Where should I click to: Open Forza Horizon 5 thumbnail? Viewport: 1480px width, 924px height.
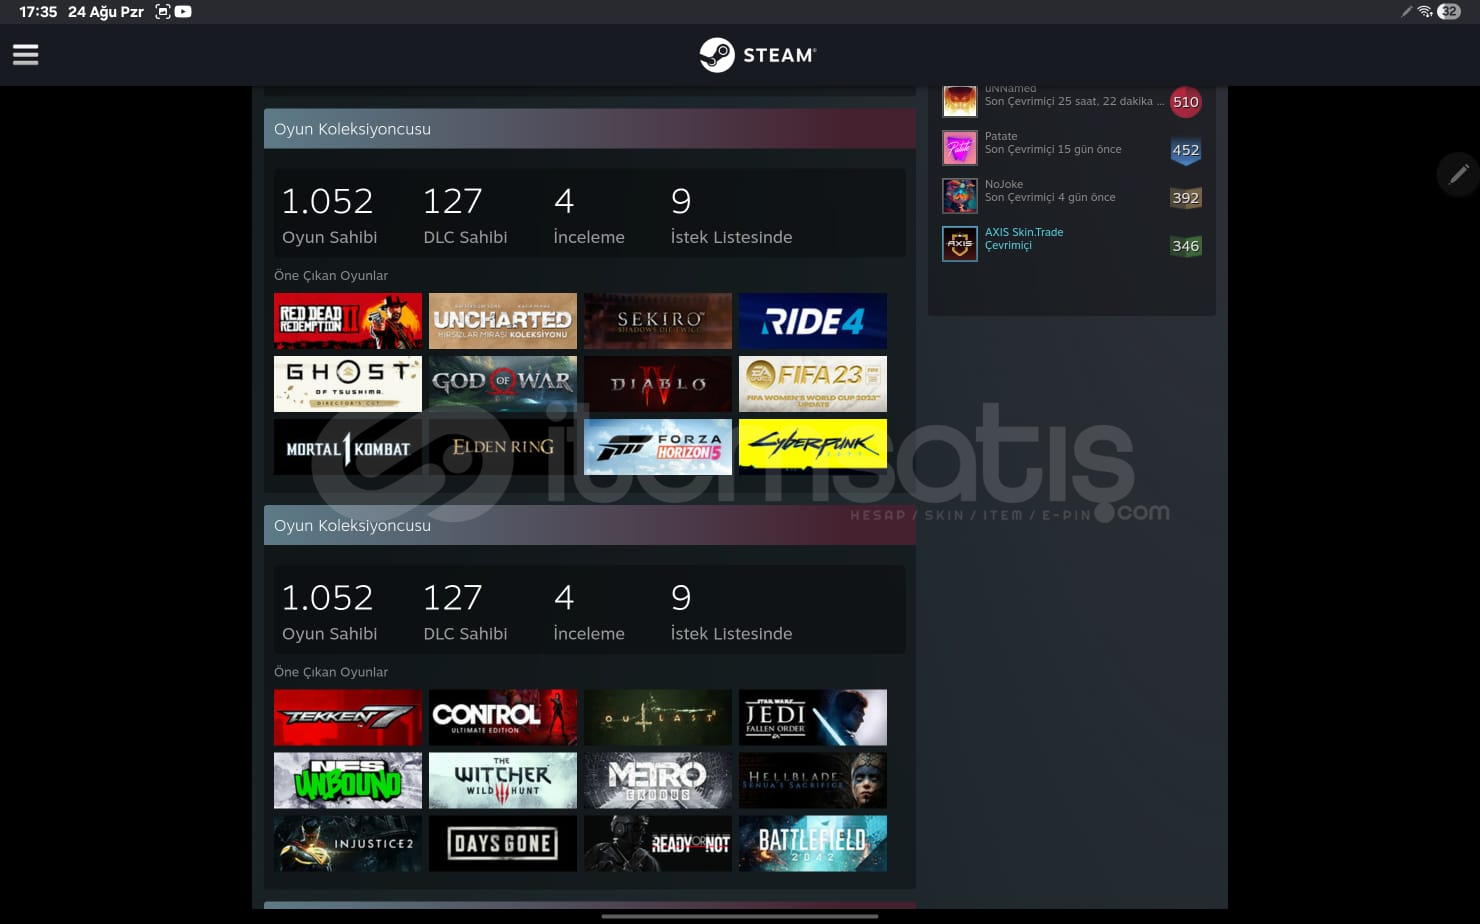click(658, 447)
